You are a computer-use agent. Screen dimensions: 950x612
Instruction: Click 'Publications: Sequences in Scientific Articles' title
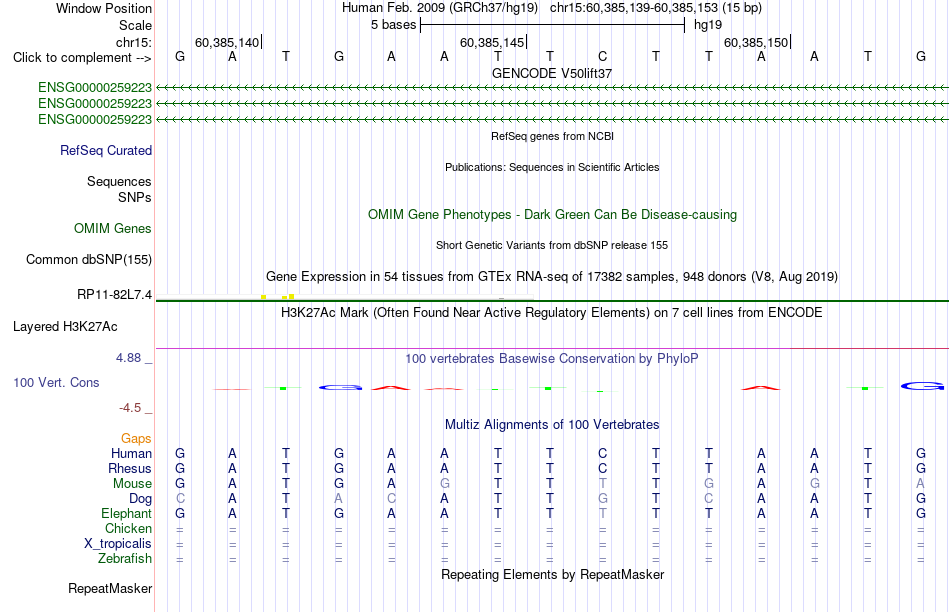[x=552, y=167]
